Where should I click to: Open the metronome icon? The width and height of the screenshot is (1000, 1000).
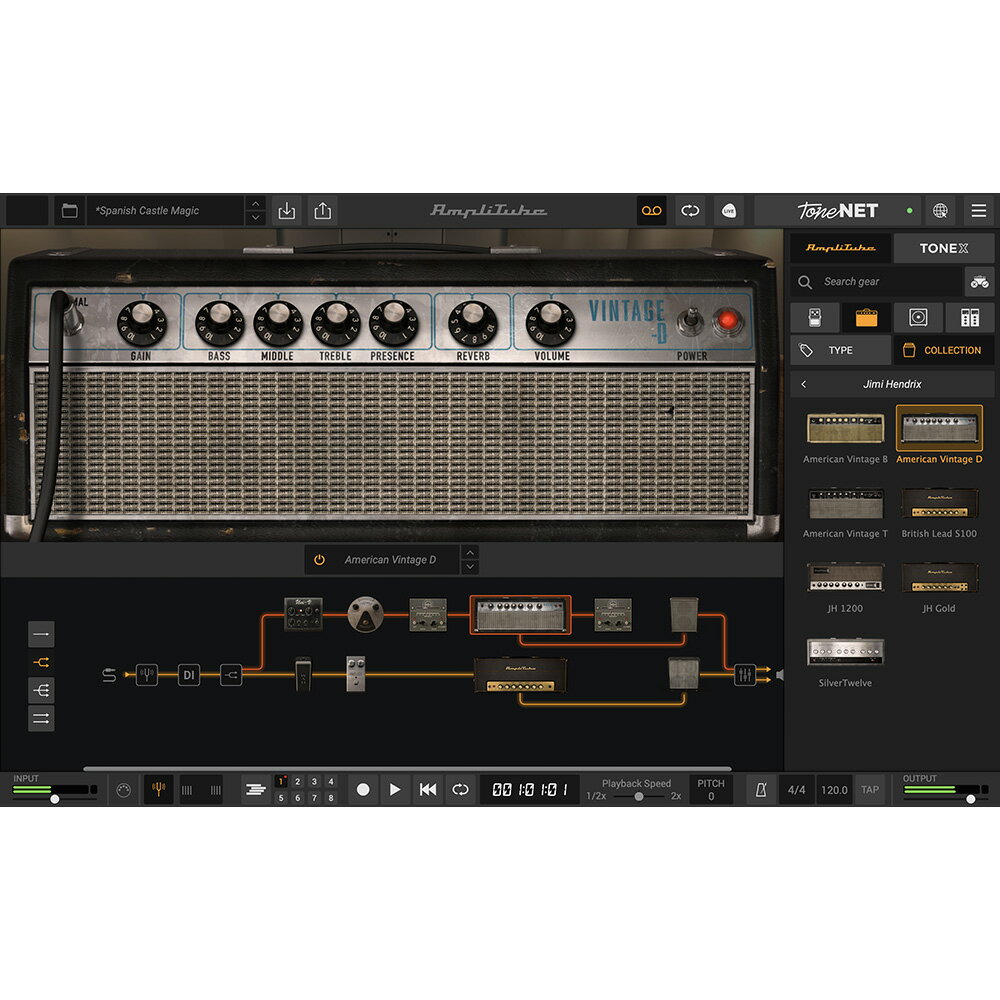(x=761, y=790)
